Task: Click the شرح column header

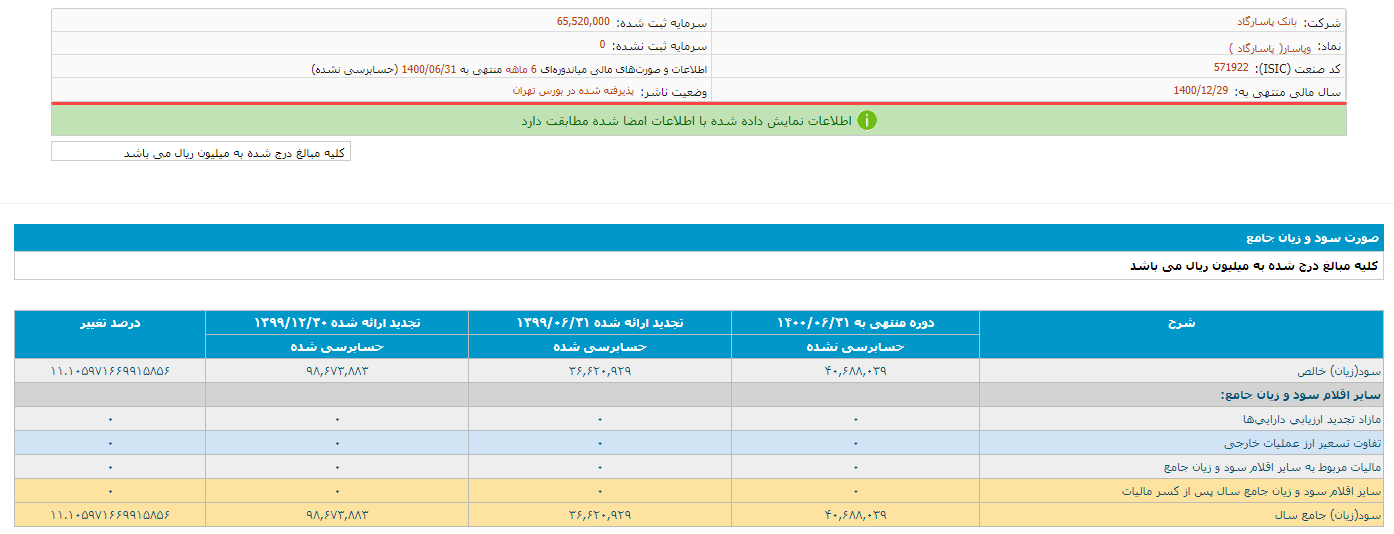Action: point(1180,323)
